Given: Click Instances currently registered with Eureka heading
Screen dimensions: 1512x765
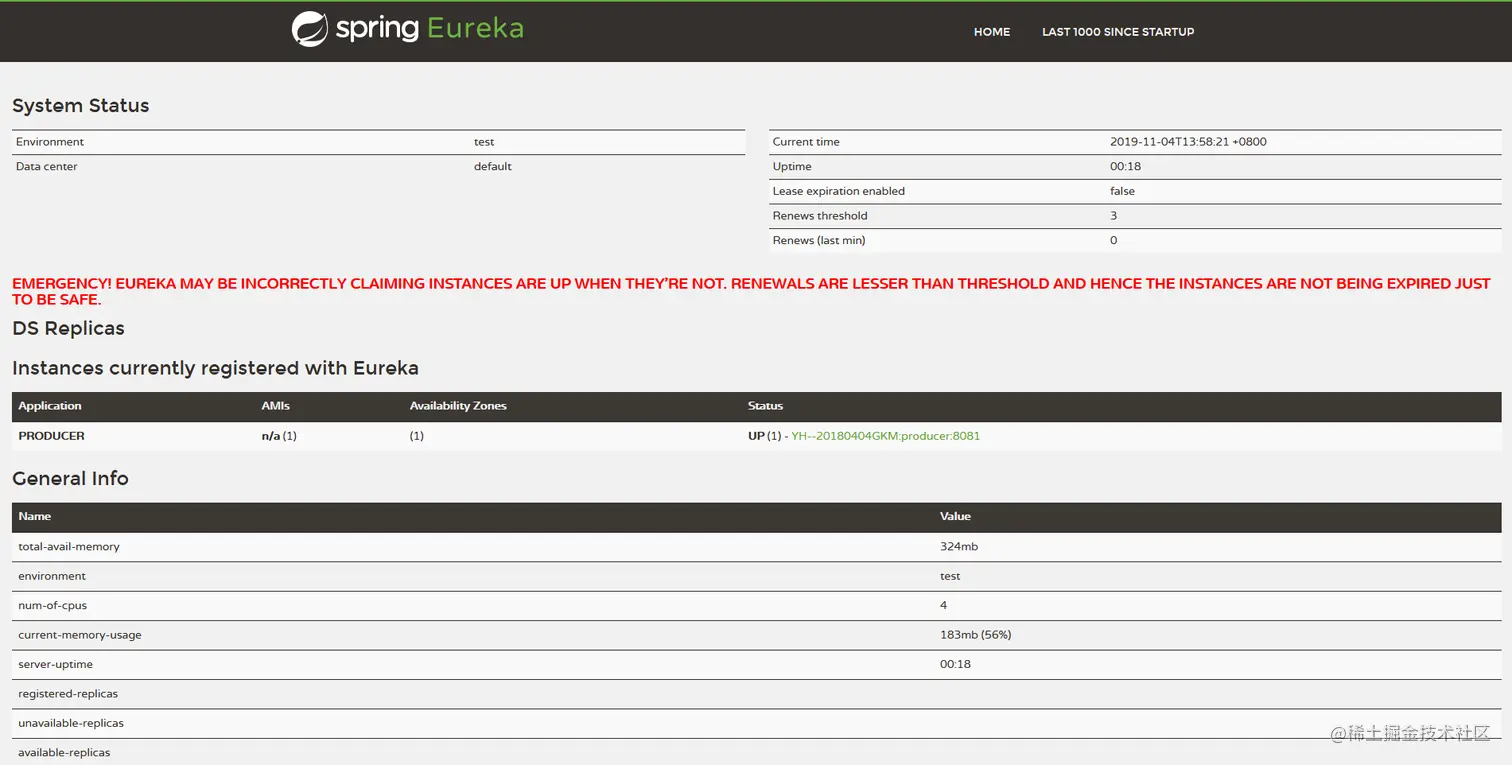Looking at the screenshot, I should coord(215,368).
